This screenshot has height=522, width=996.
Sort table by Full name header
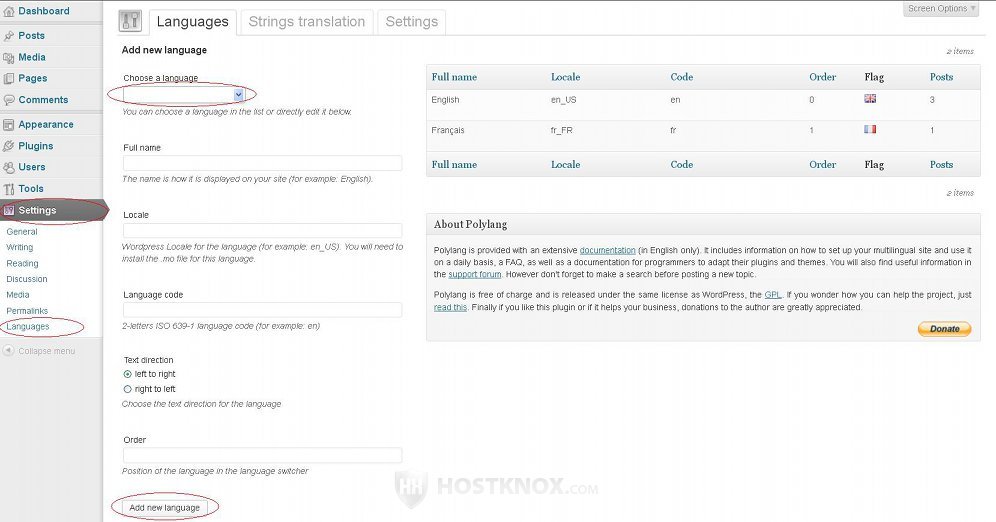454,77
